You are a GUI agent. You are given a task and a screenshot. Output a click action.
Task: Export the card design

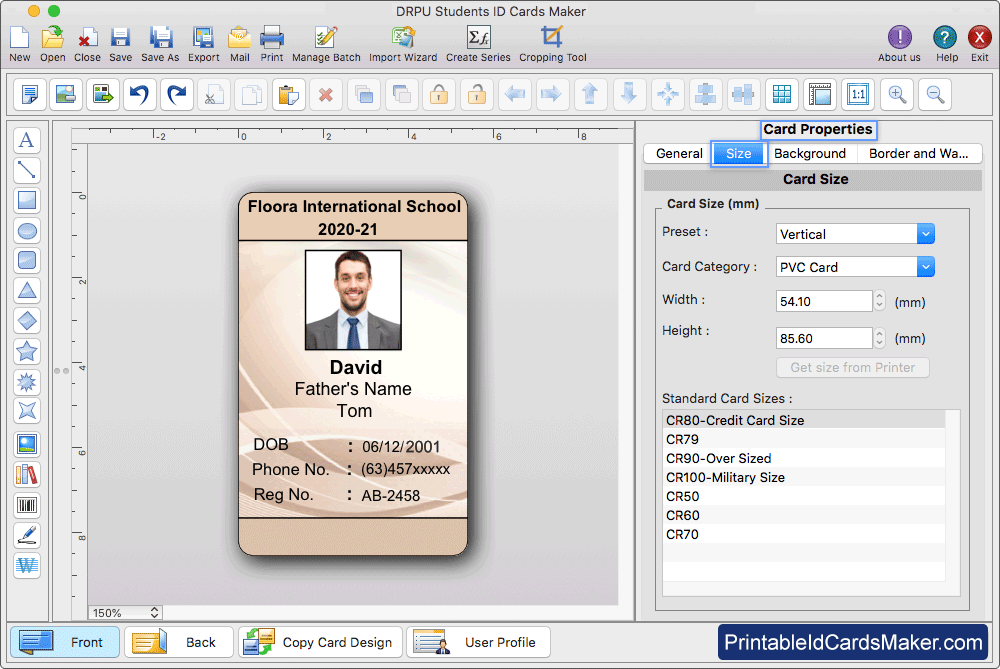(203, 43)
